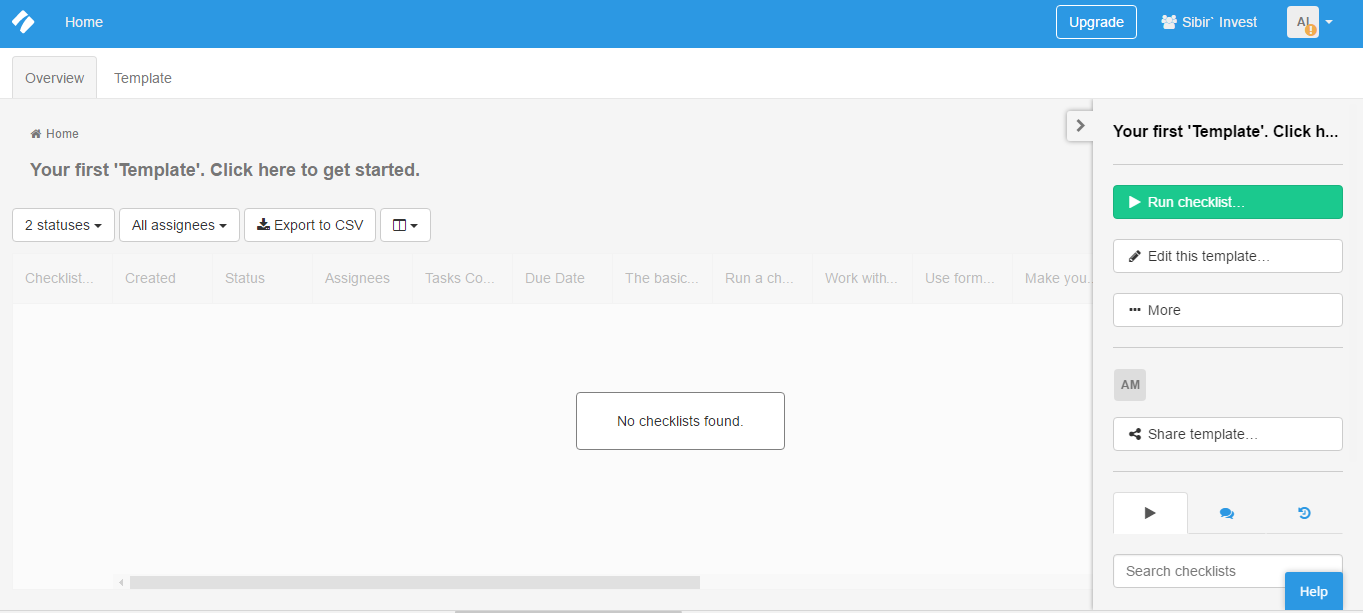
Task: Click the green Run checklist button
Action: click(x=1228, y=202)
